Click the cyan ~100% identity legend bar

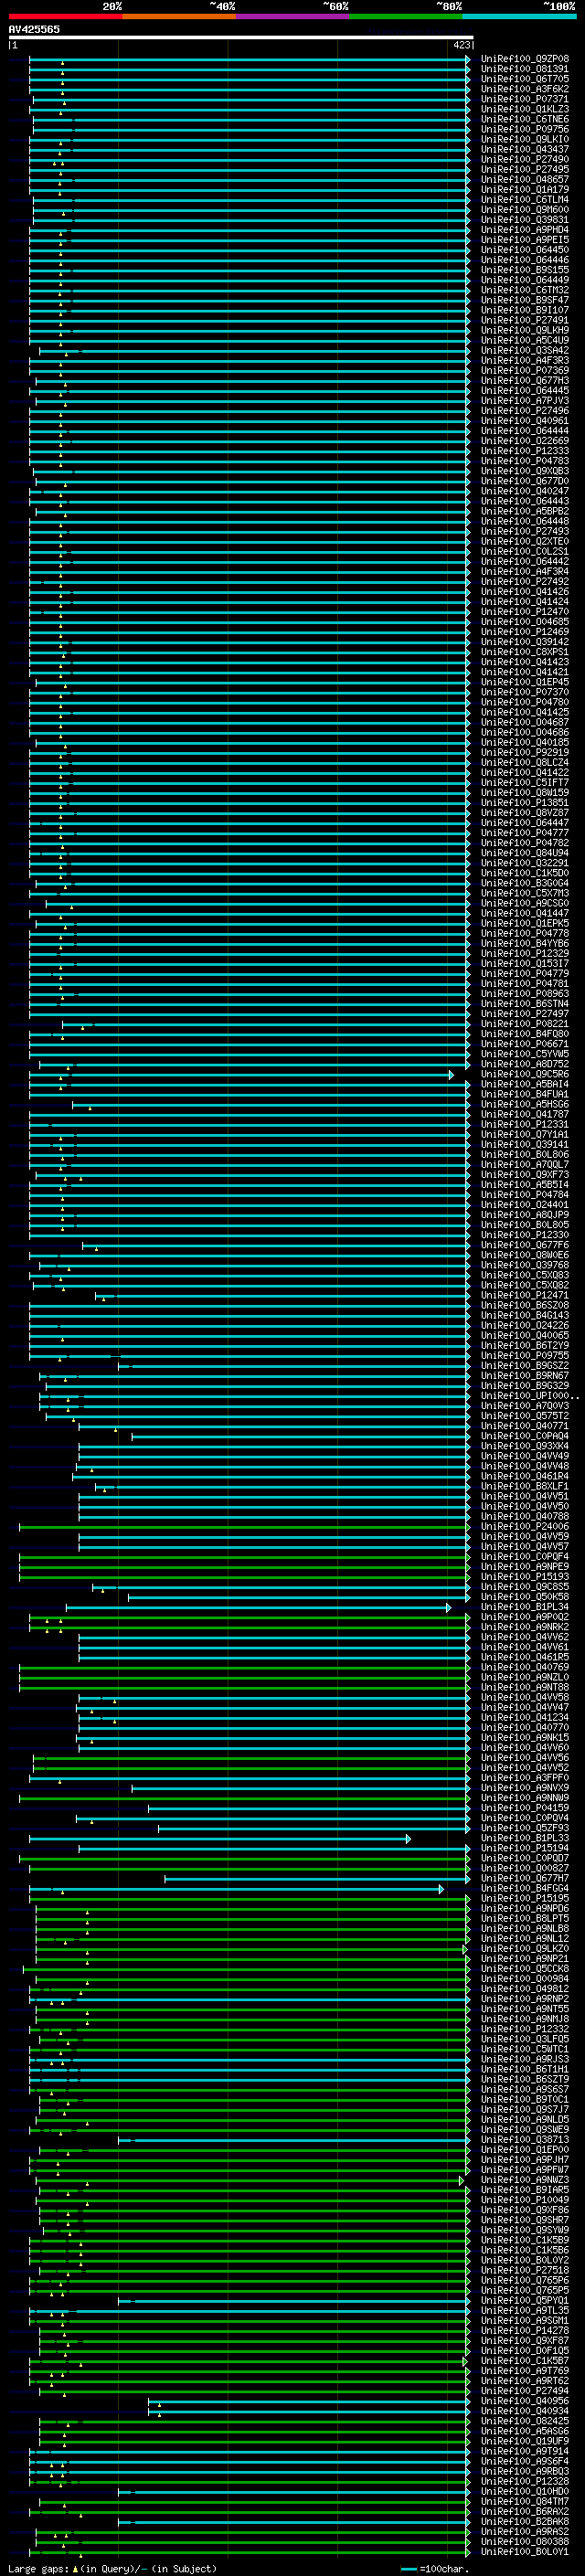pos(519,16)
